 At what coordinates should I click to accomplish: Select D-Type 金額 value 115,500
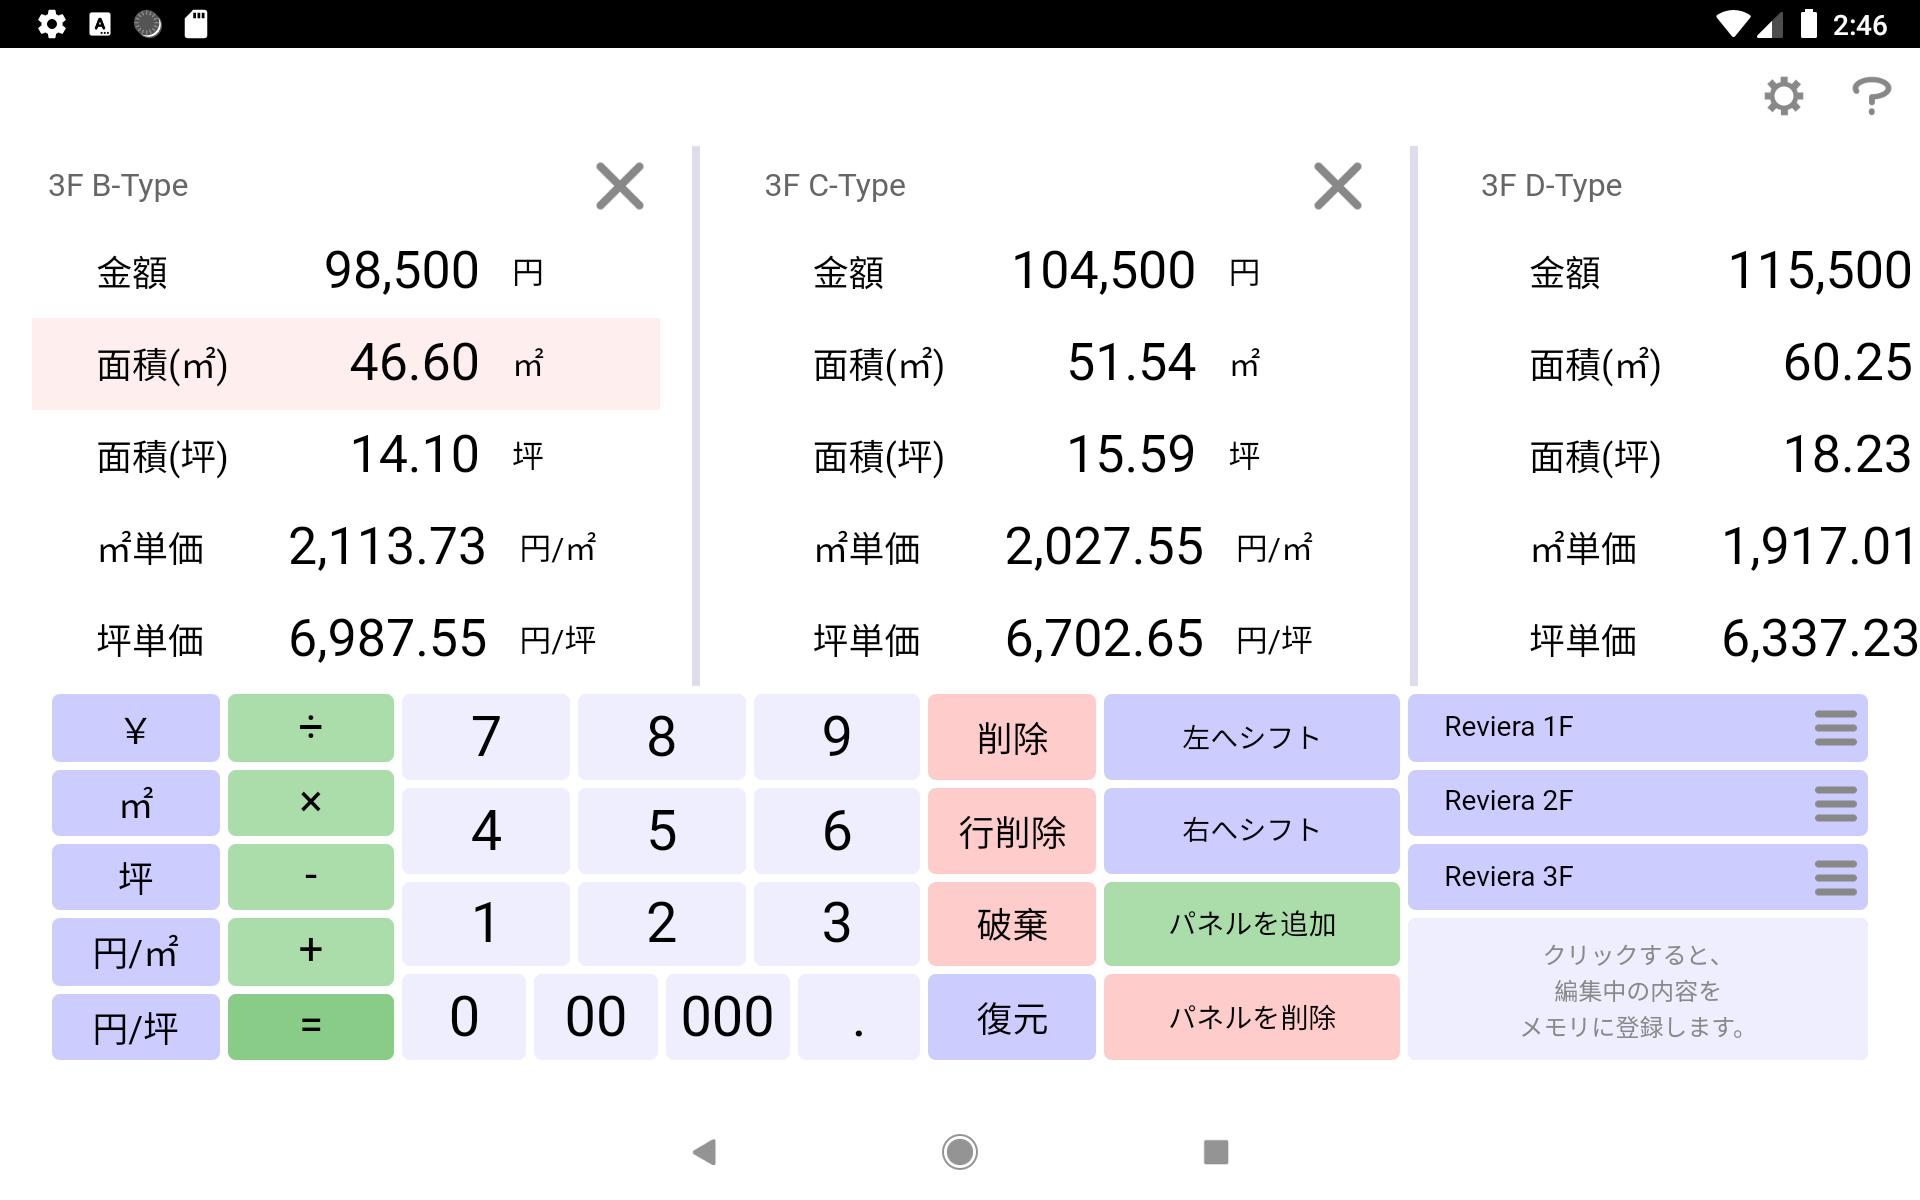coord(1820,271)
